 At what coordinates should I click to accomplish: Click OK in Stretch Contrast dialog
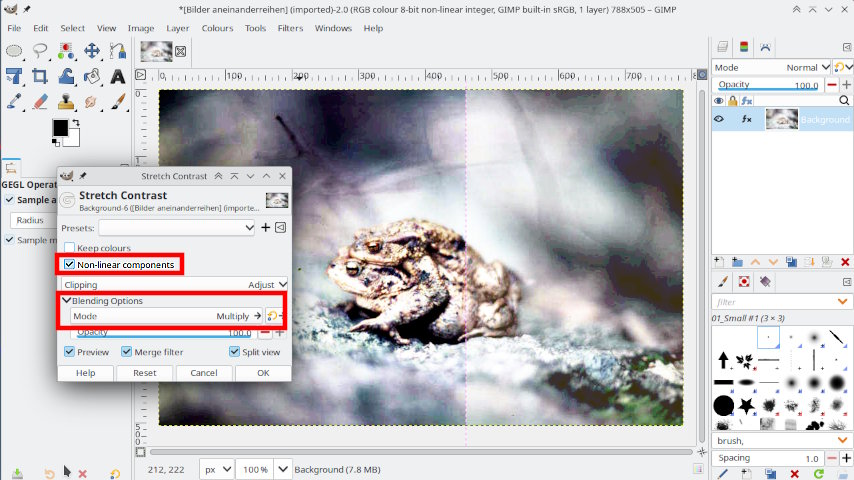(x=263, y=373)
